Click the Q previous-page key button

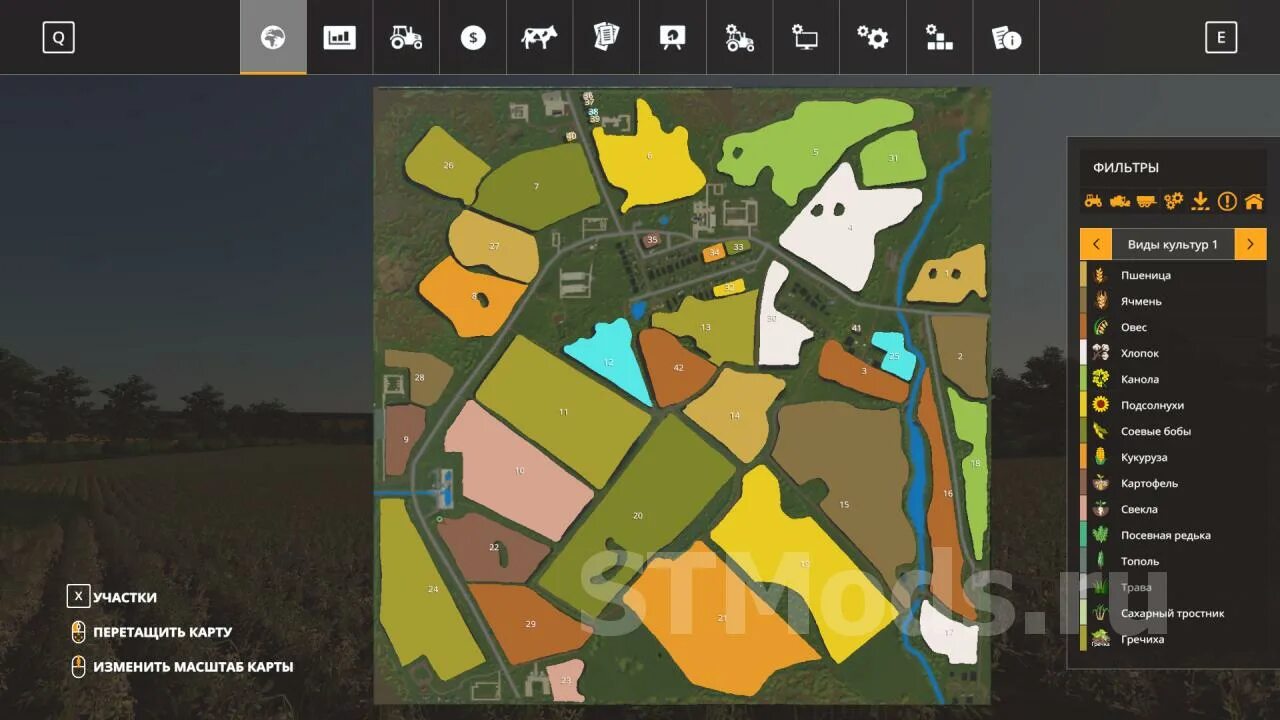pos(58,38)
